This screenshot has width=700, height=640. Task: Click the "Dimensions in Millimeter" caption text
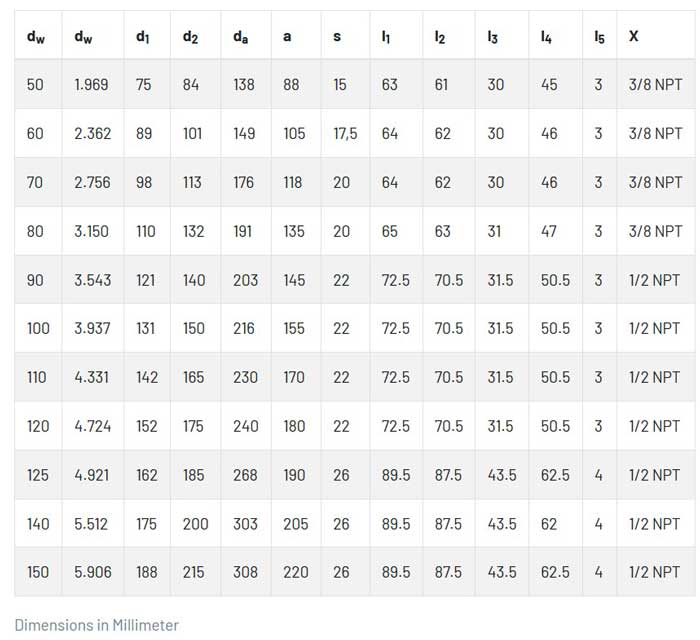pyautogui.click(x=96, y=624)
